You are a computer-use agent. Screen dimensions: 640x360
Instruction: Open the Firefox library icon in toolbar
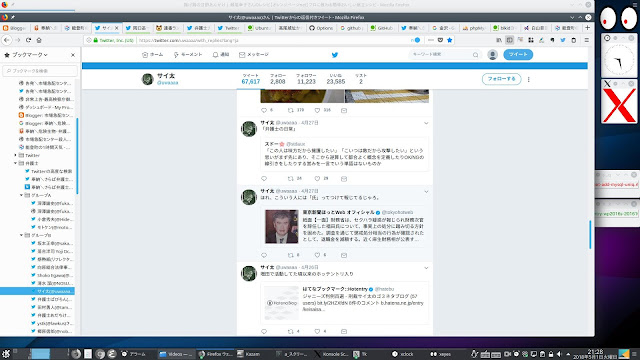(499, 40)
